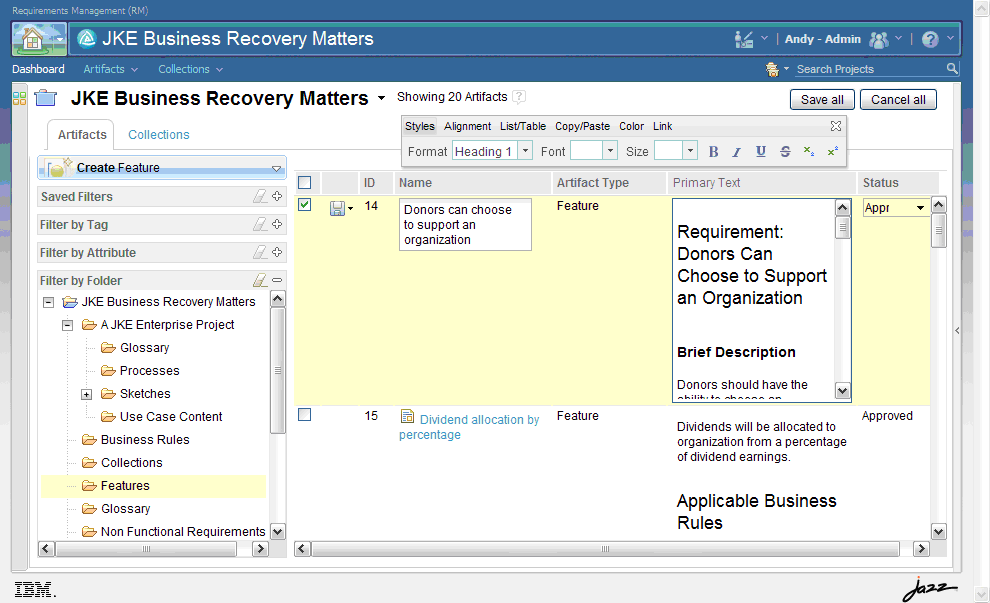Image resolution: width=990 pixels, height=603 pixels.
Task: Collapse A JKE Enterprise Project folder
Action: pyautogui.click(x=68, y=325)
